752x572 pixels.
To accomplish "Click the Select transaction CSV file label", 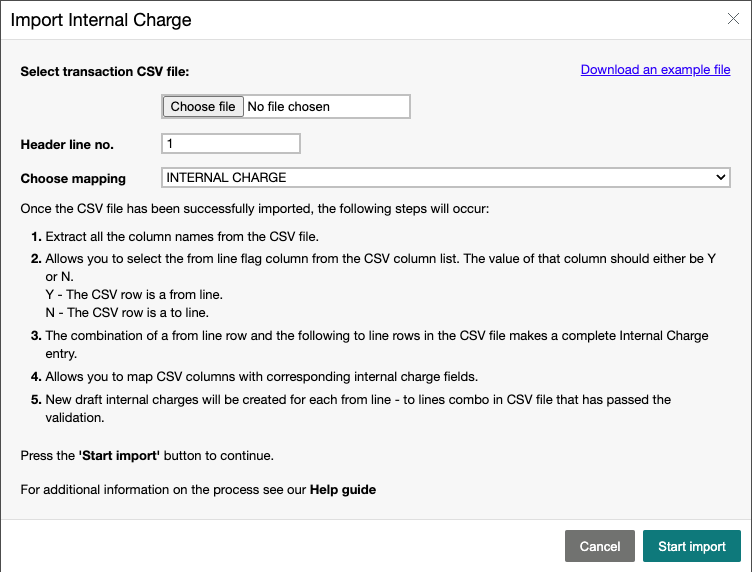I will pyautogui.click(x=105, y=71).
